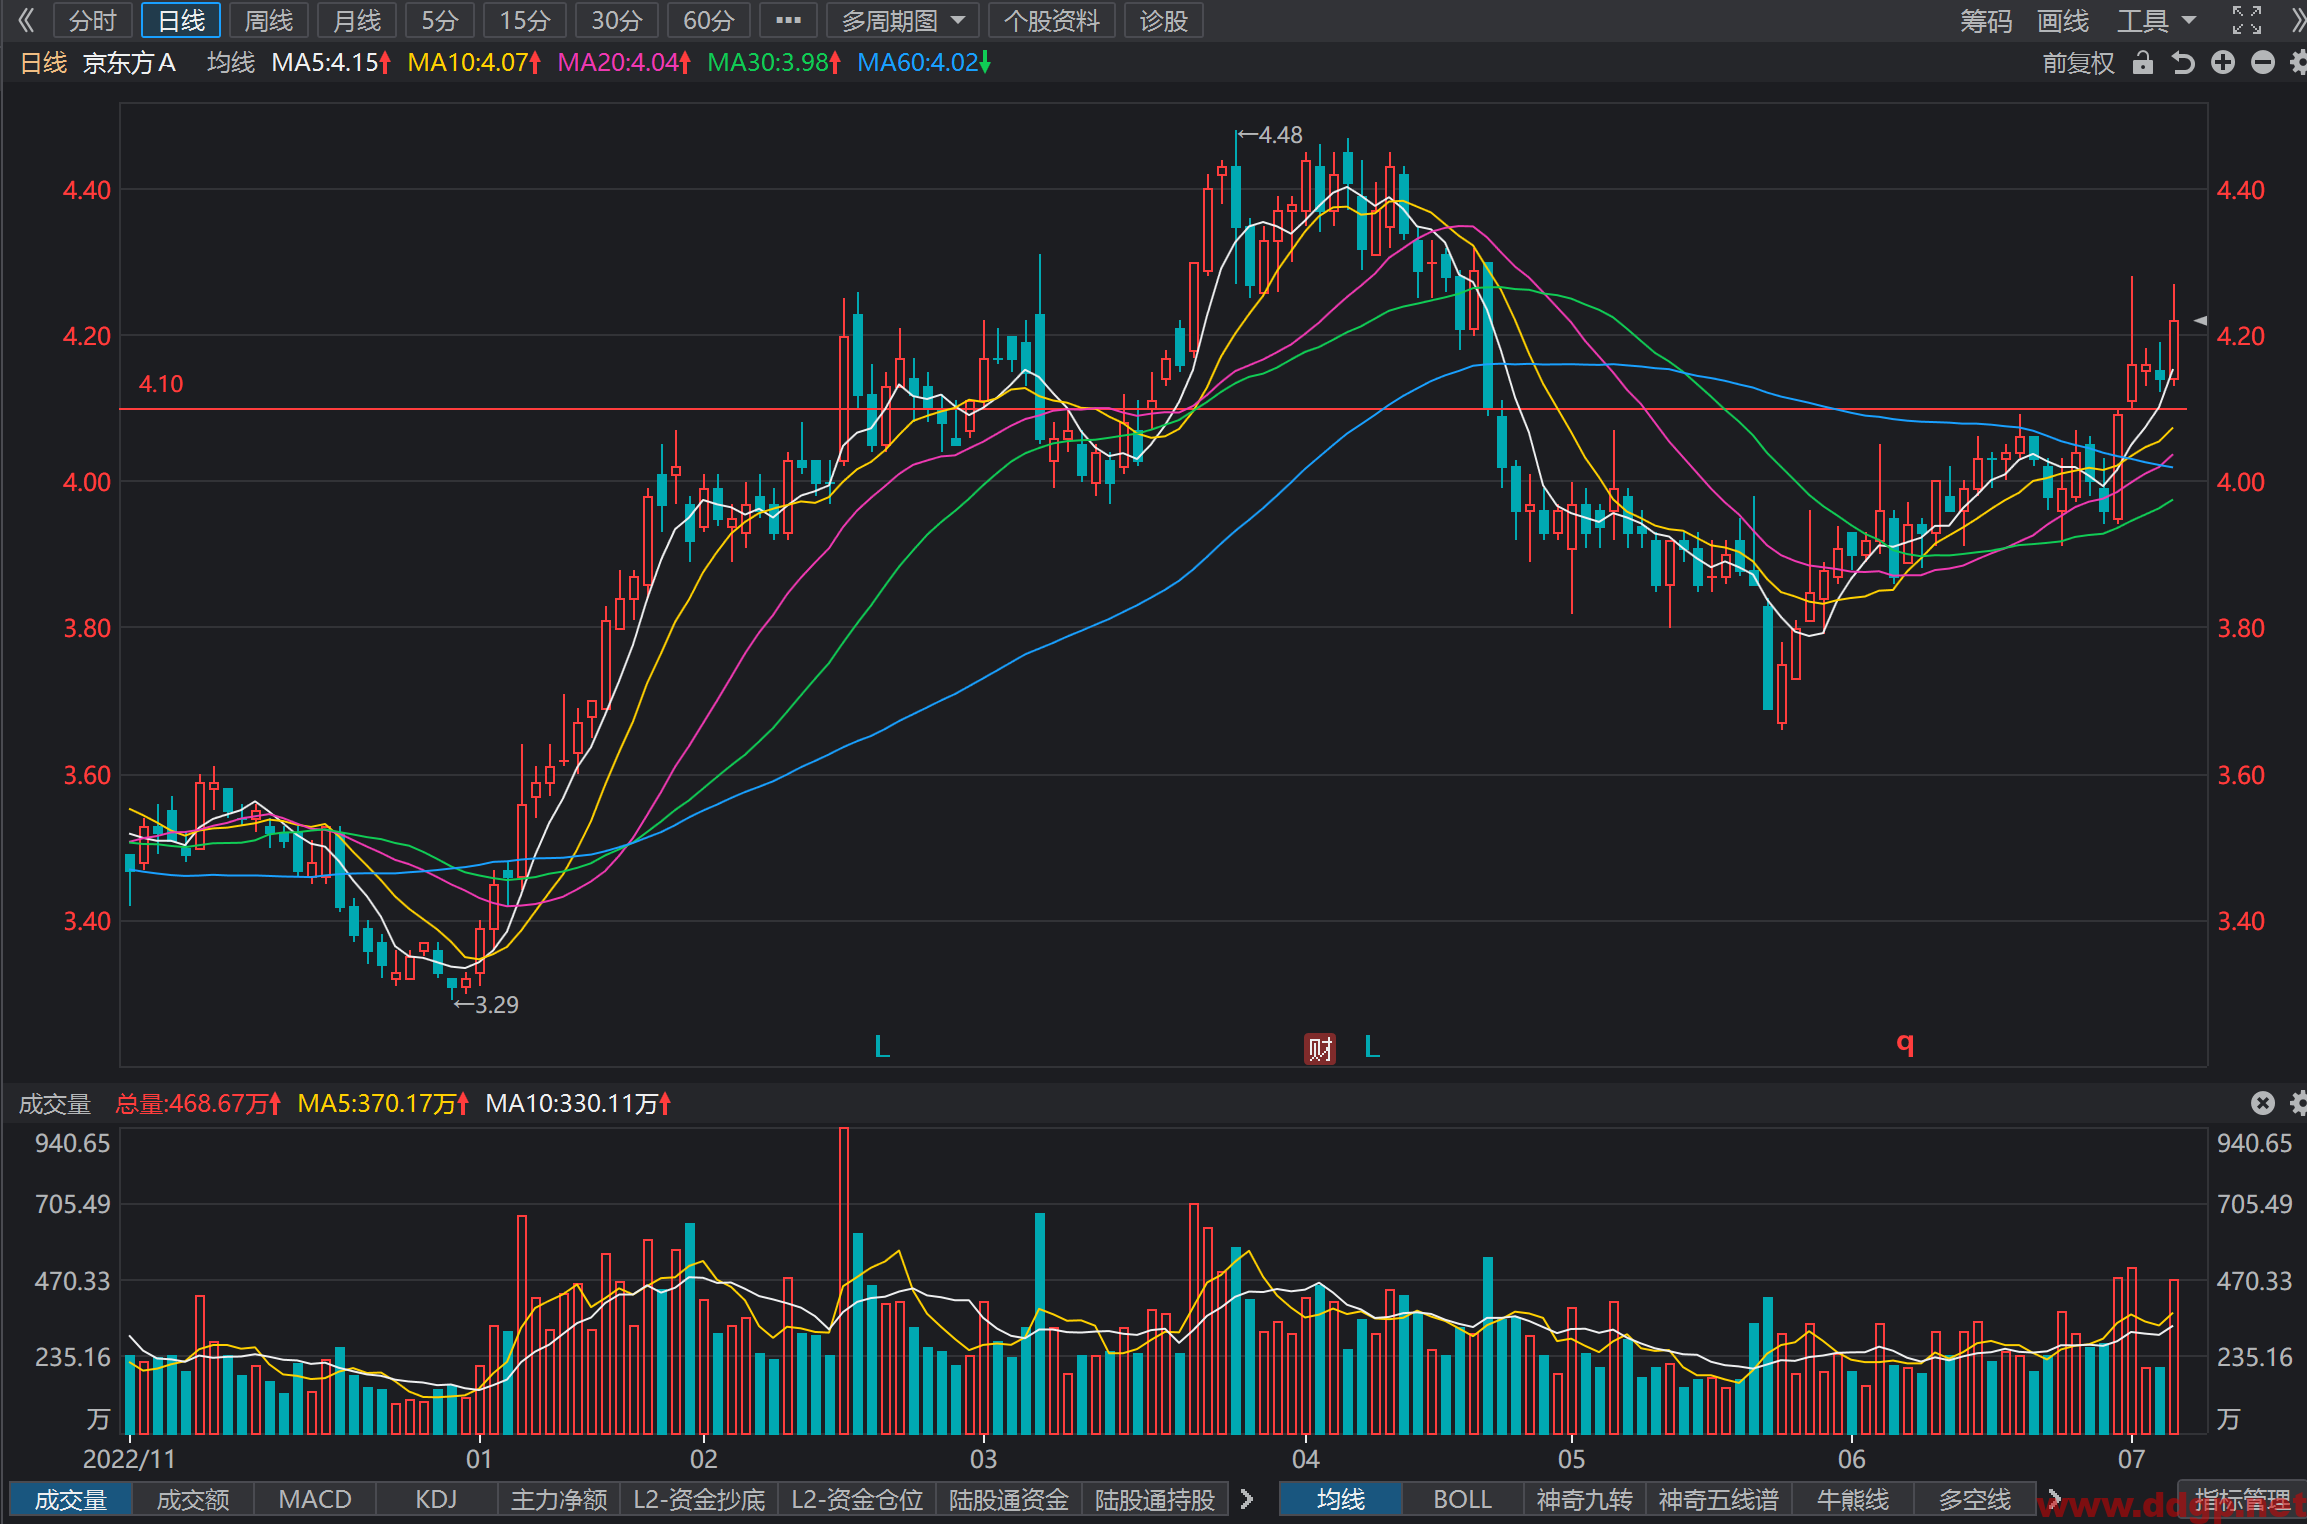Toggle 前复权 price adjustment mode

coord(2078,63)
